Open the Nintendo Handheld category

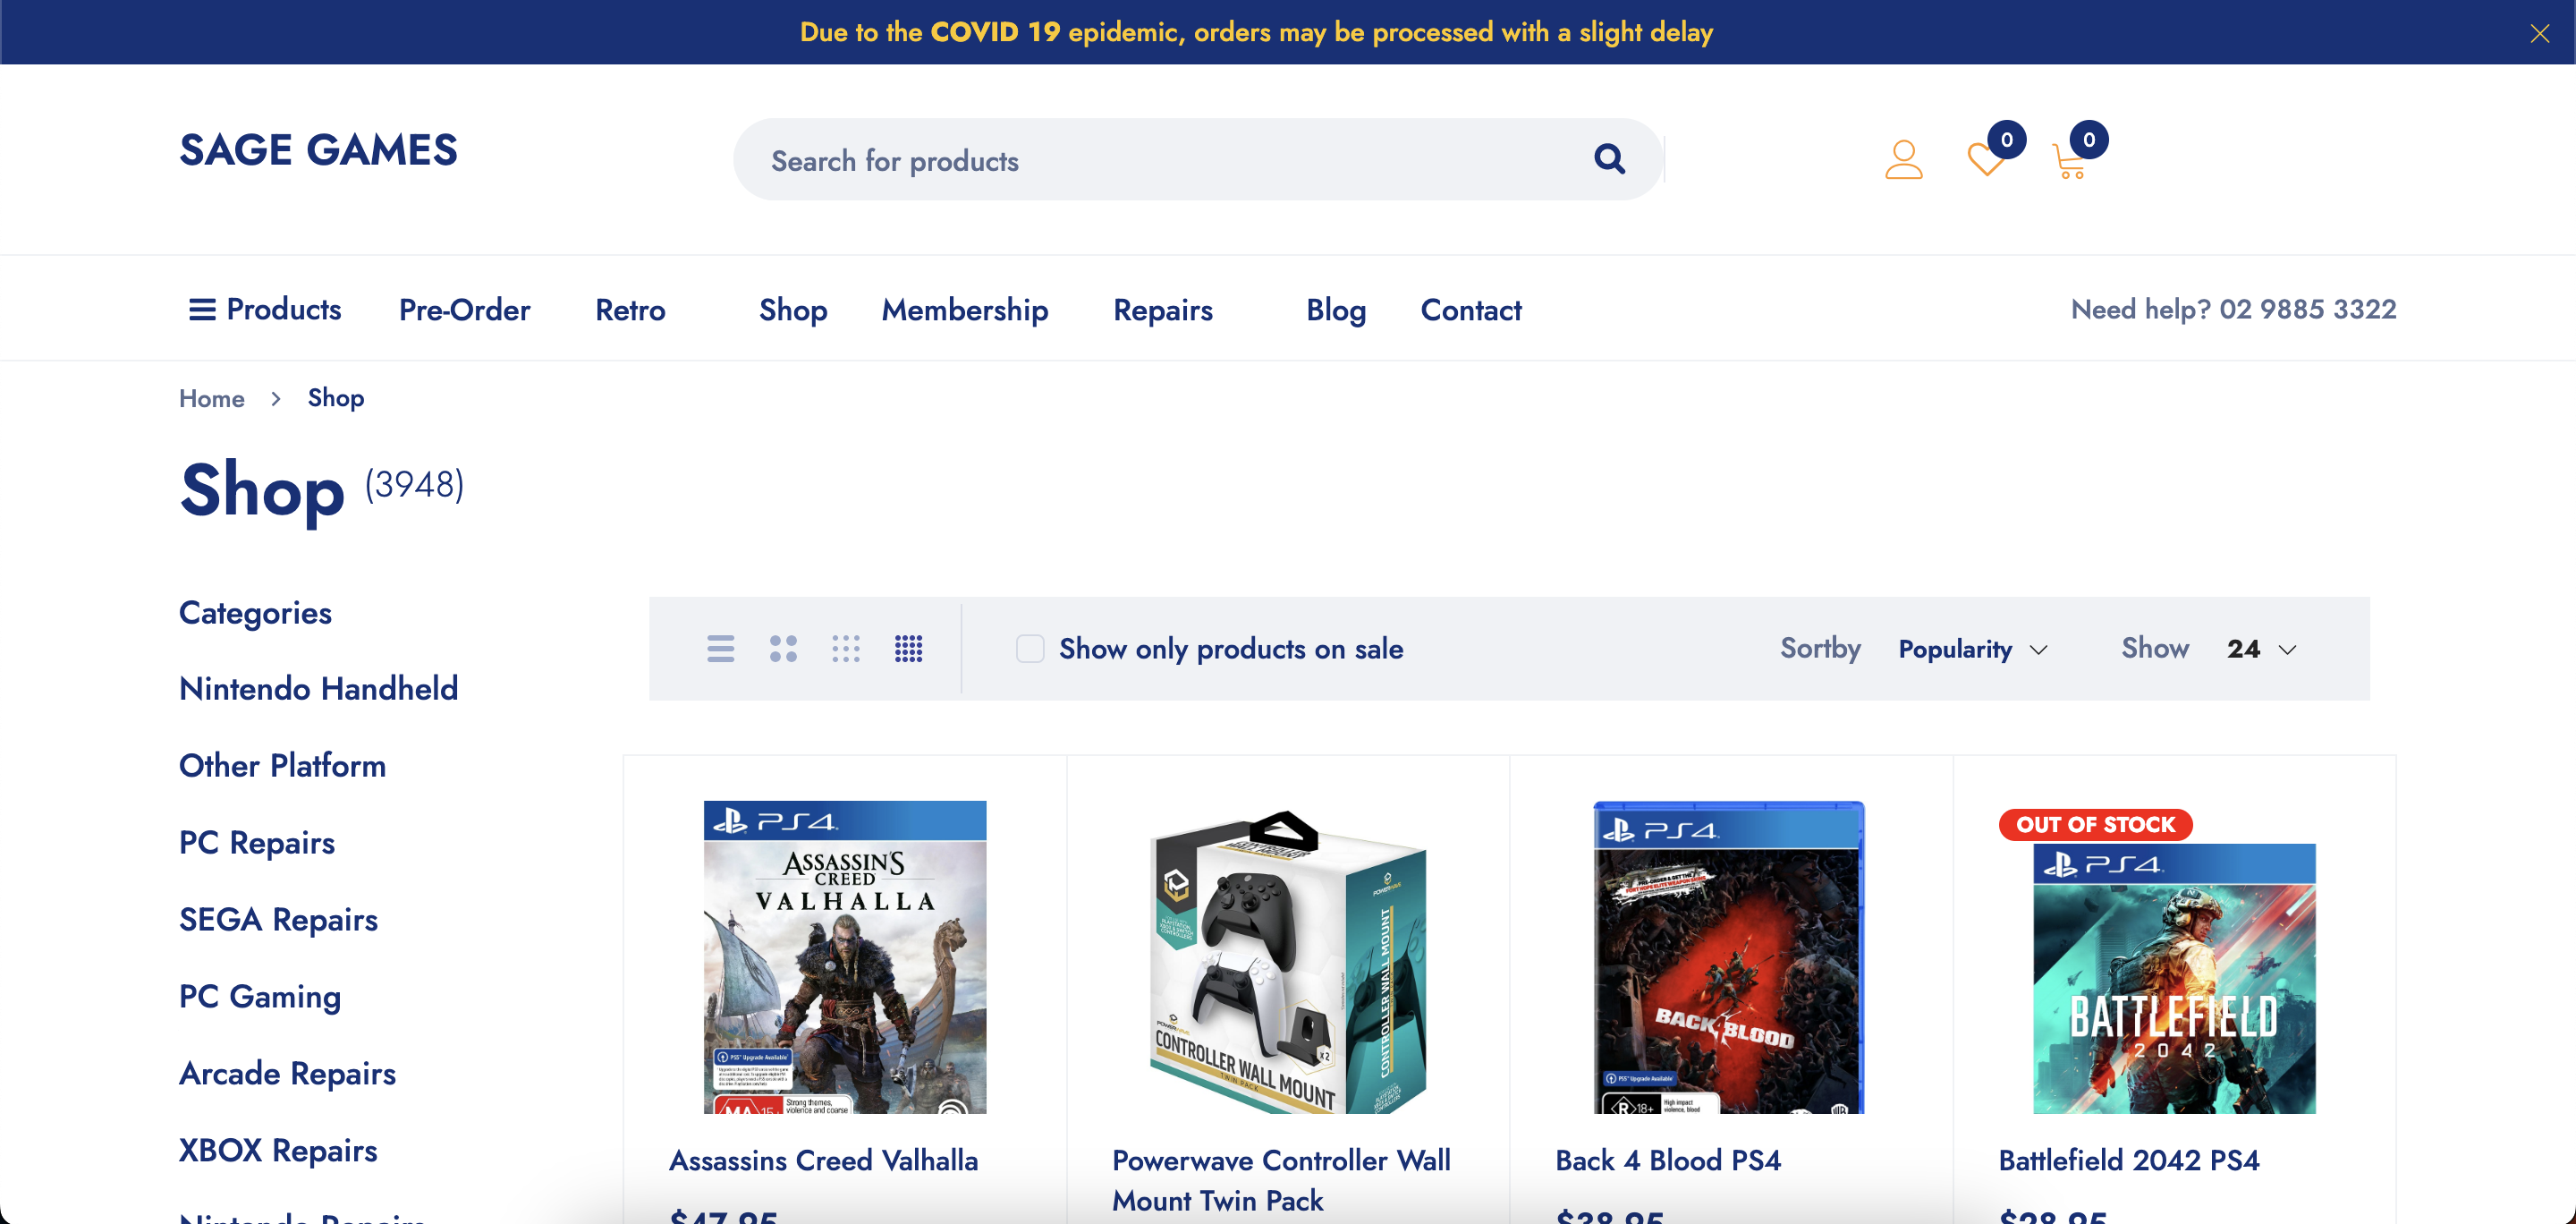(318, 688)
